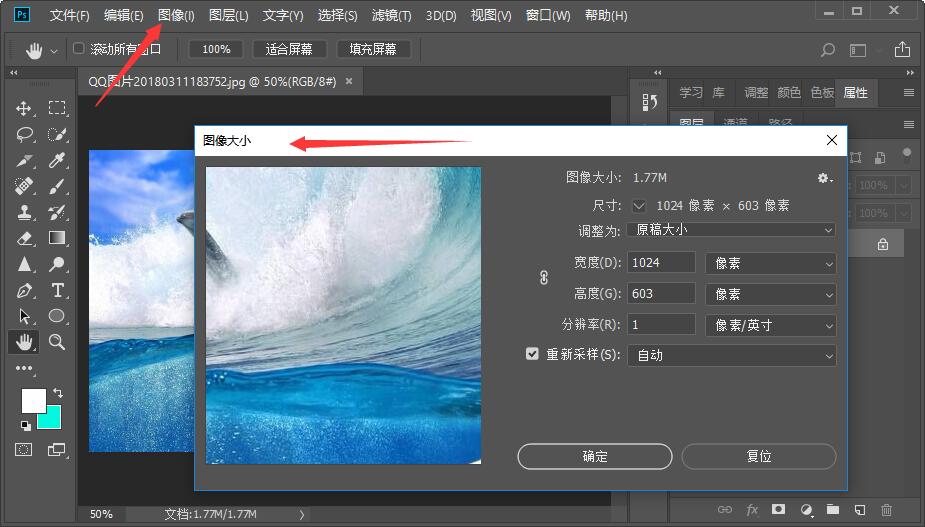Expand status bar info arrow
The height and width of the screenshot is (527, 925).
click(x=302, y=515)
